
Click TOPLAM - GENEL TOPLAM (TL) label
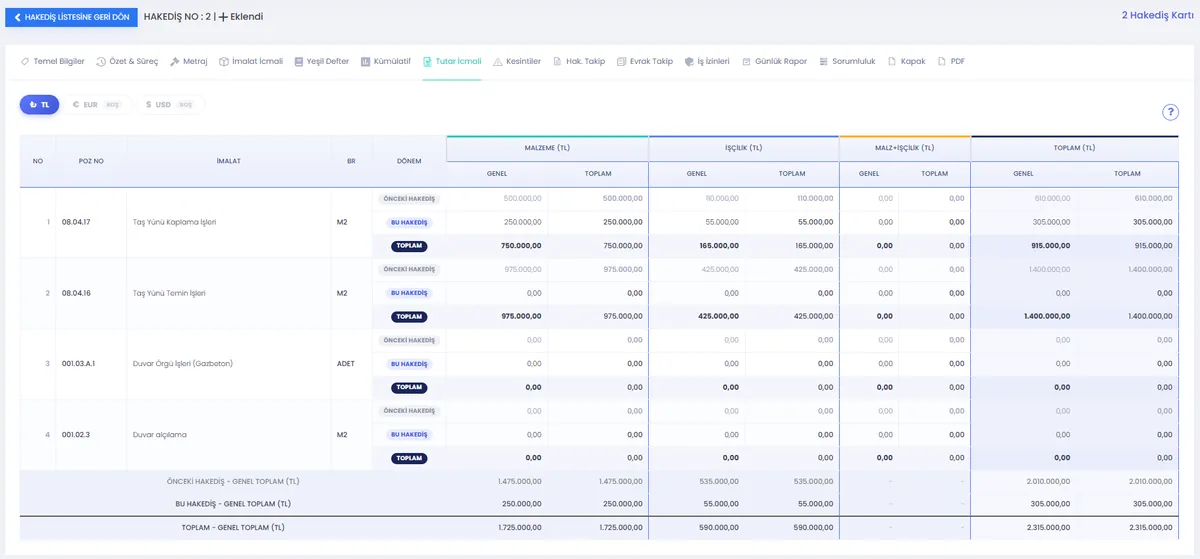tap(233, 528)
